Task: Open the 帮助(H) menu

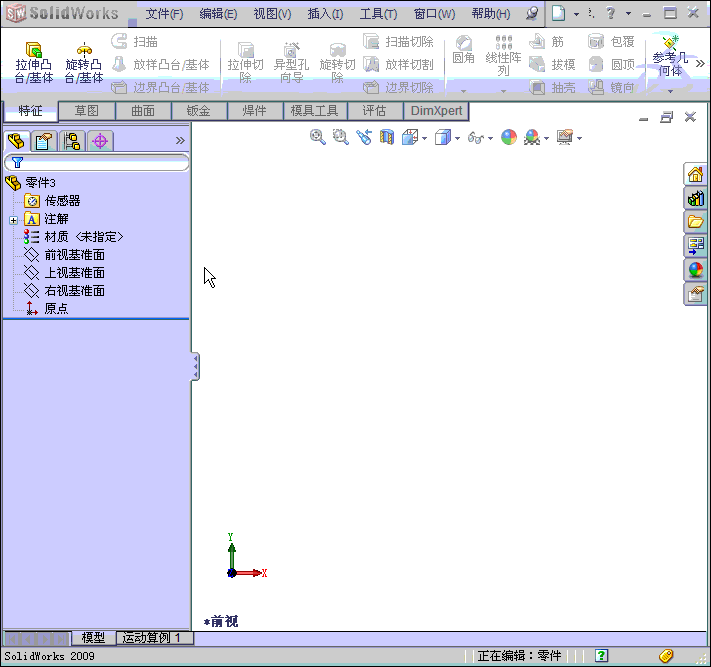Action: coord(491,14)
